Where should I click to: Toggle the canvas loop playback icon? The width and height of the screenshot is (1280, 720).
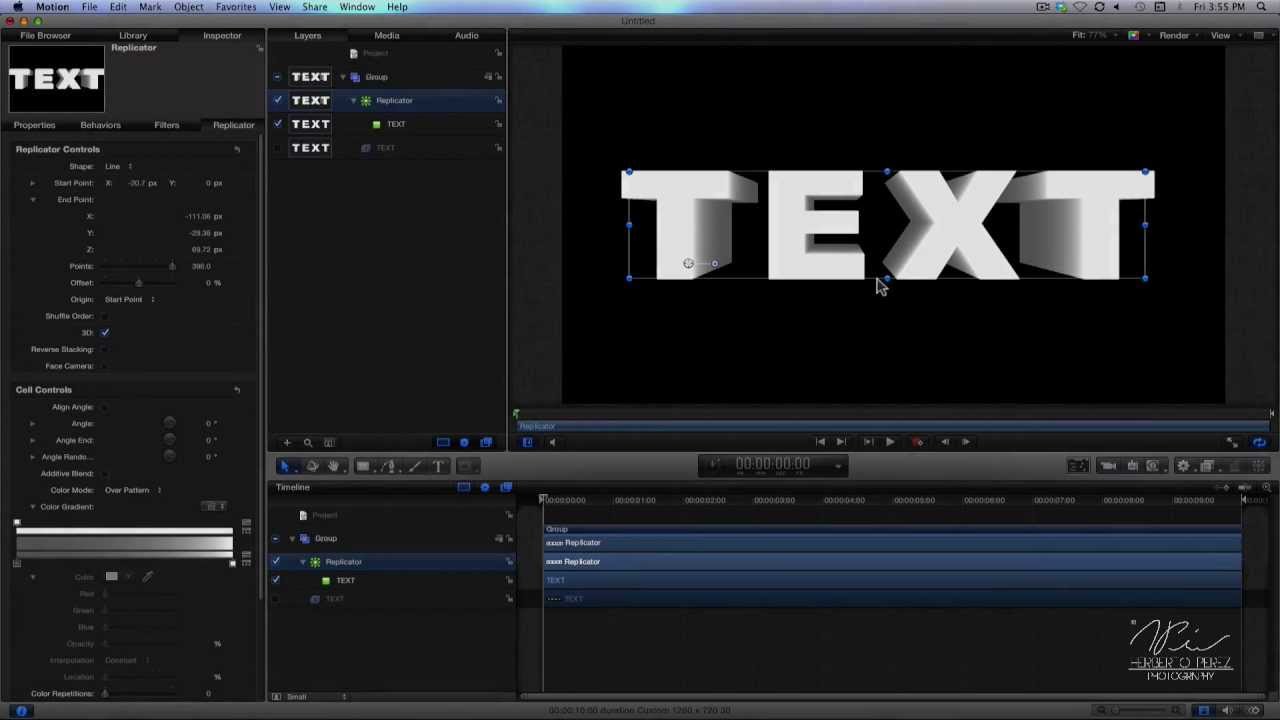1259,442
